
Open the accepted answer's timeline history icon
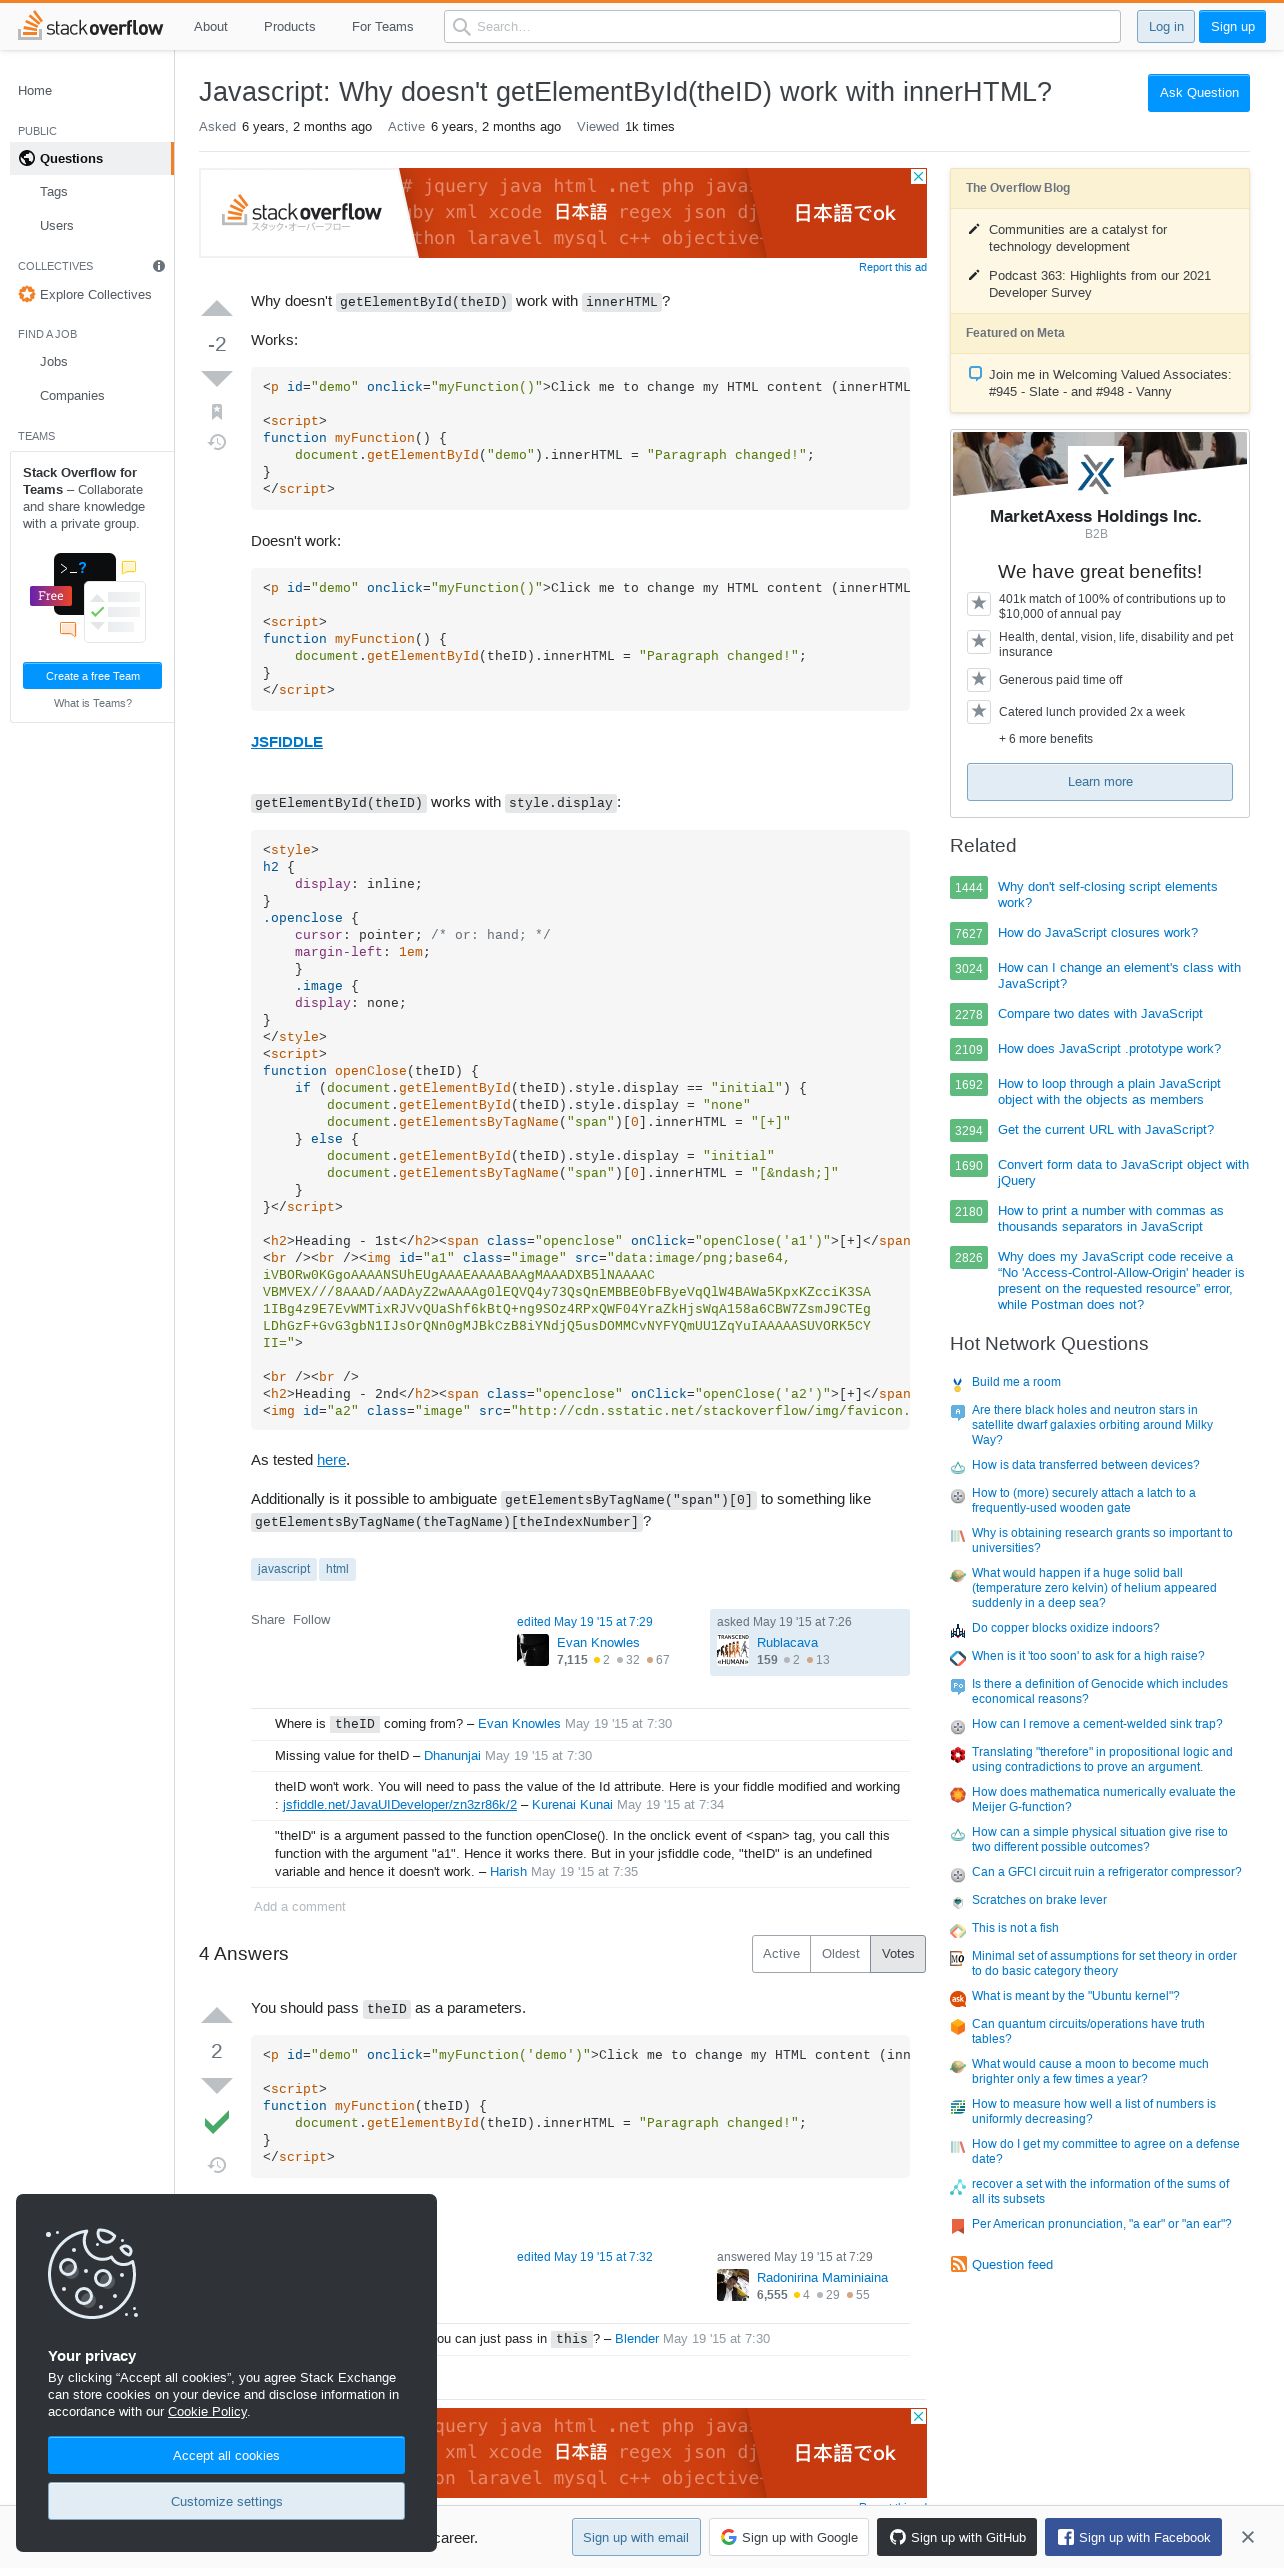point(217,2165)
